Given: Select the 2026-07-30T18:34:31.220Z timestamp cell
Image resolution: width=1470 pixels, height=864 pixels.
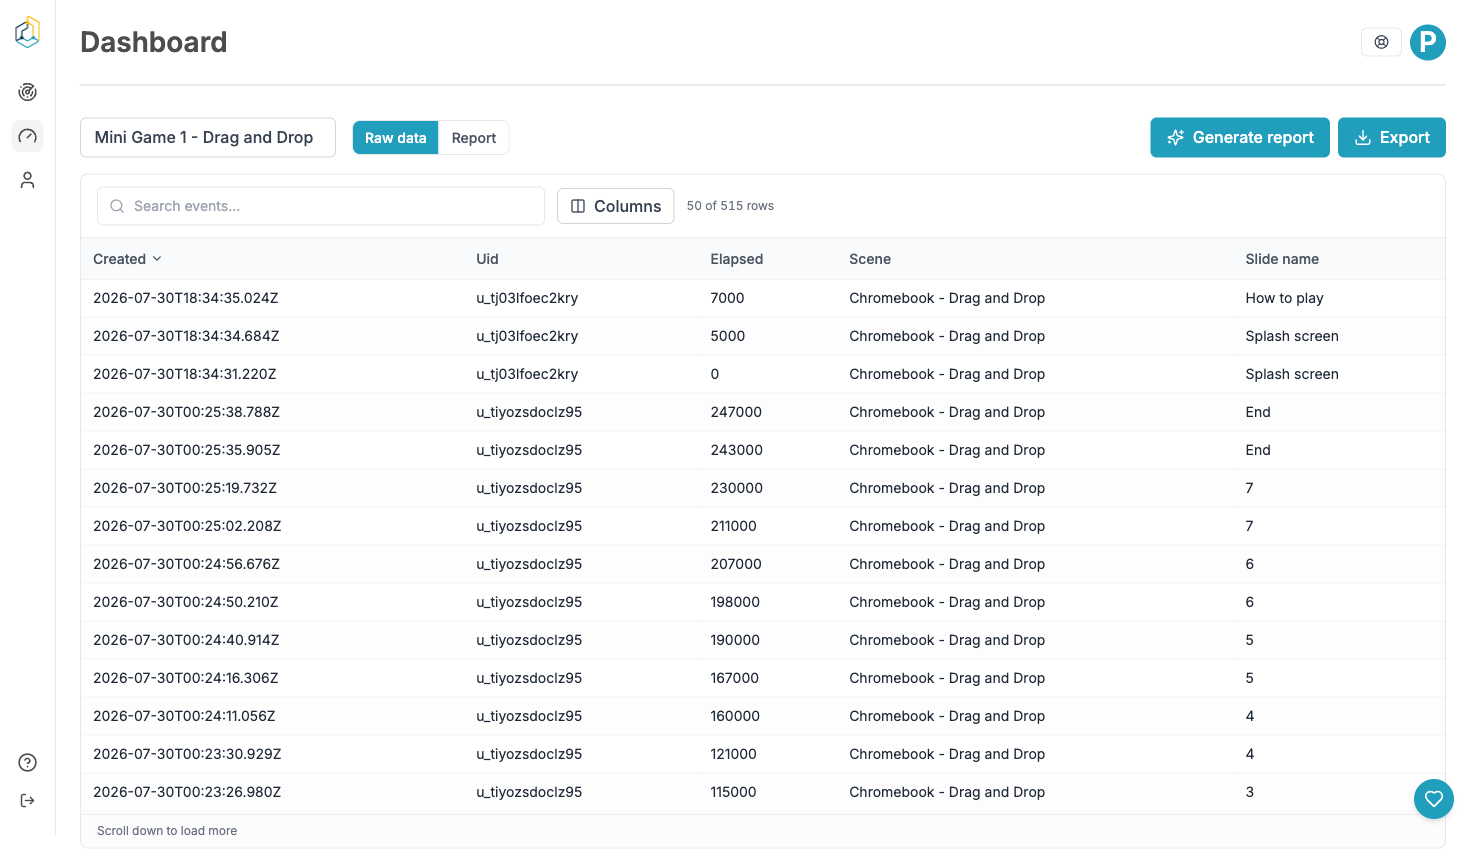Looking at the screenshot, I should [185, 374].
